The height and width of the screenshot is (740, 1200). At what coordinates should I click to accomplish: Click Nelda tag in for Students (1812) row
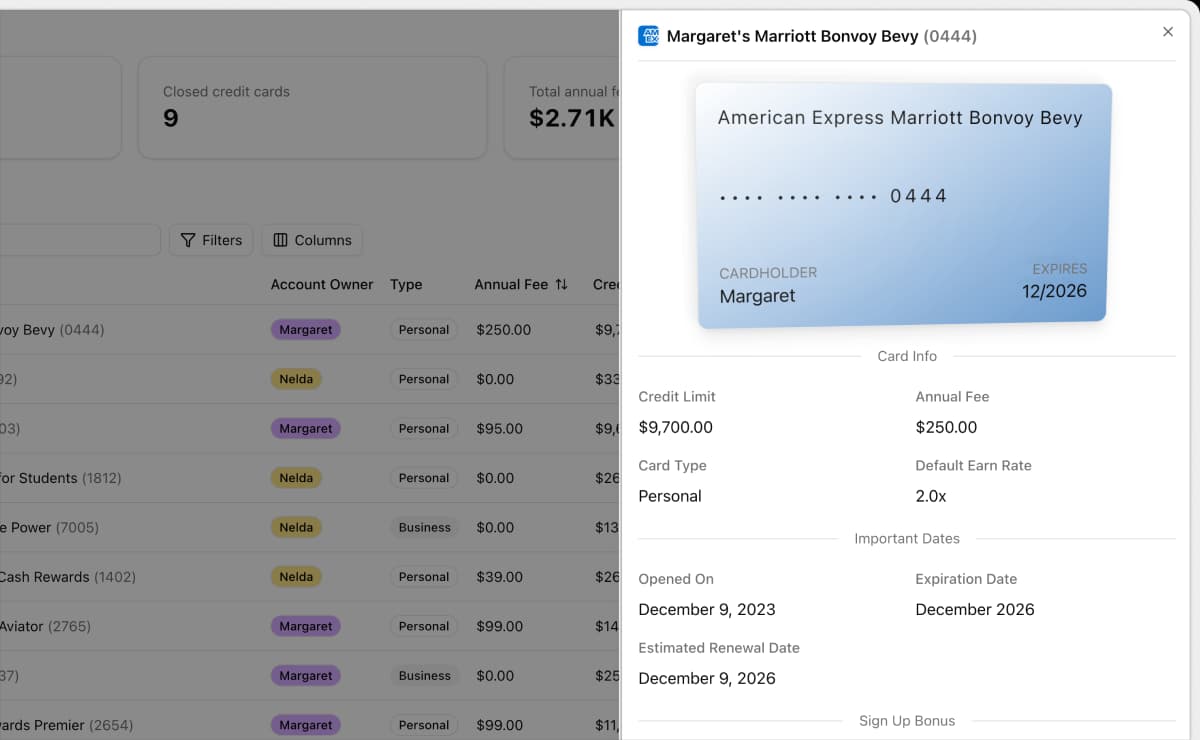click(296, 478)
